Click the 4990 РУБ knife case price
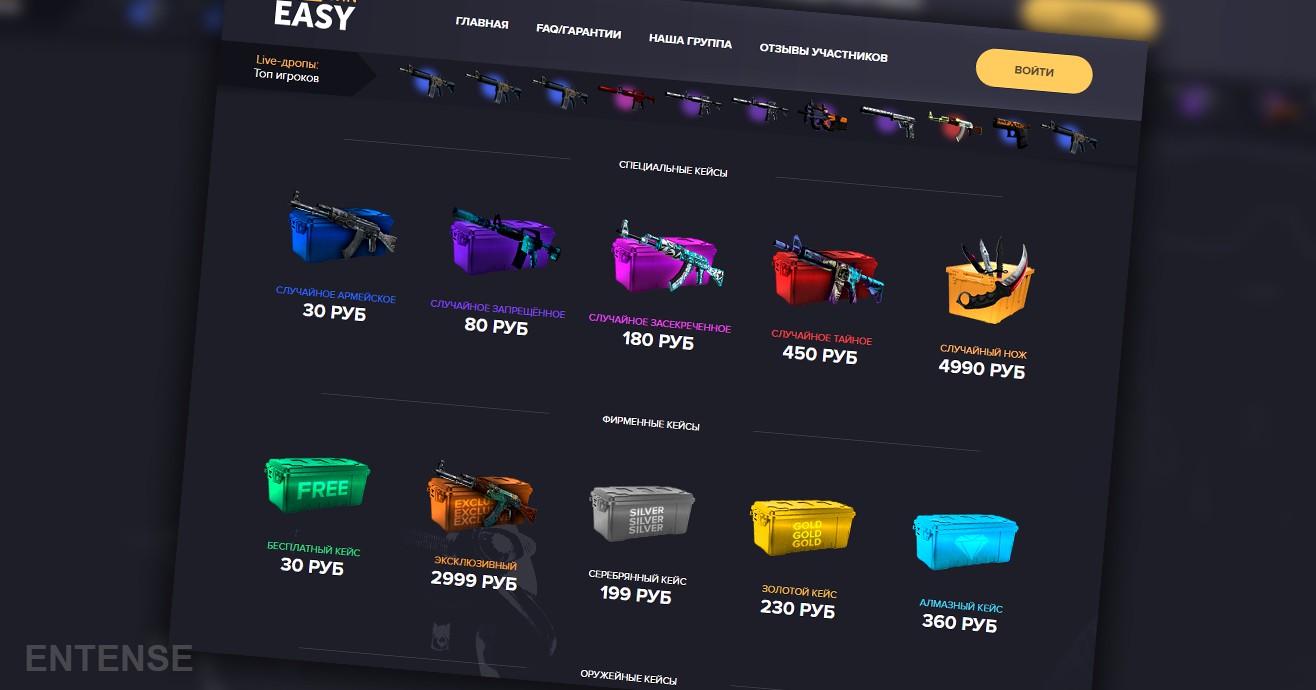This screenshot has width=1316, height=690. 981,368
